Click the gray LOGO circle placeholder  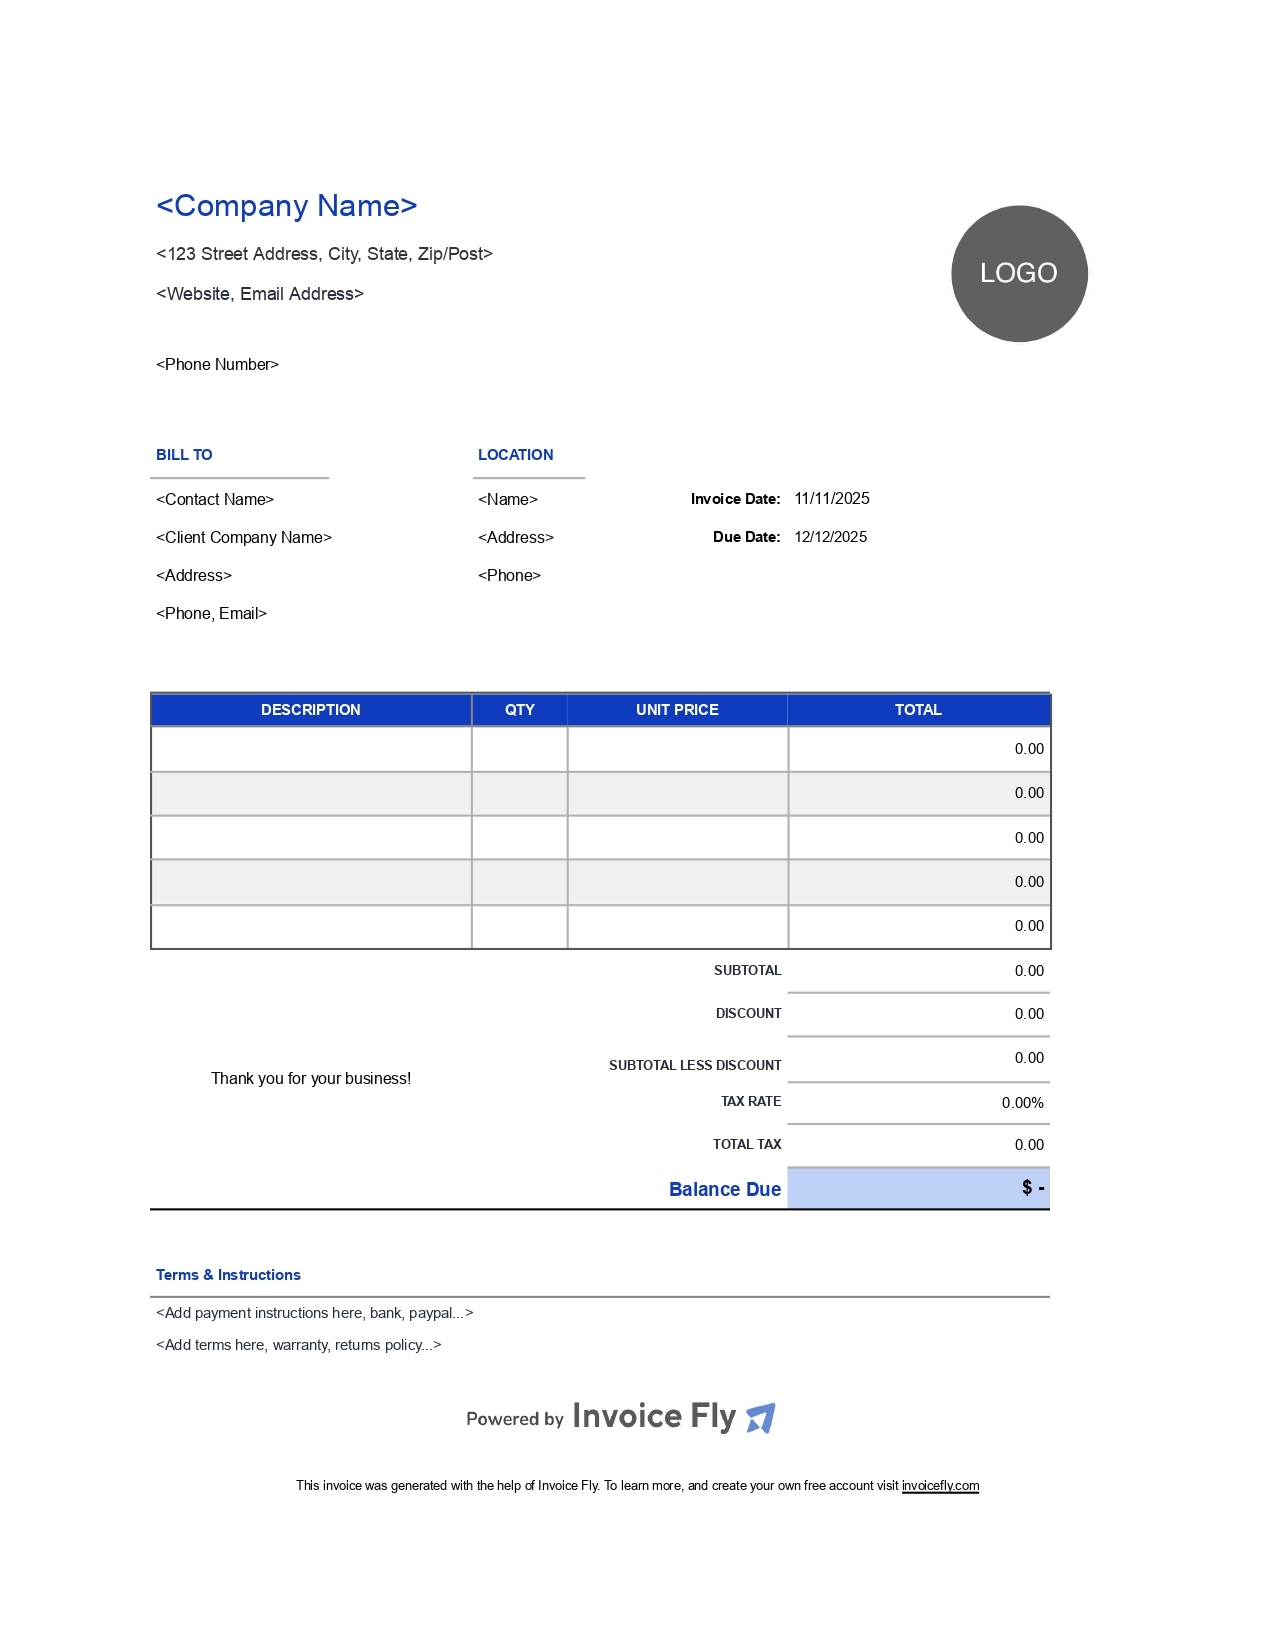click(1018, 273)
